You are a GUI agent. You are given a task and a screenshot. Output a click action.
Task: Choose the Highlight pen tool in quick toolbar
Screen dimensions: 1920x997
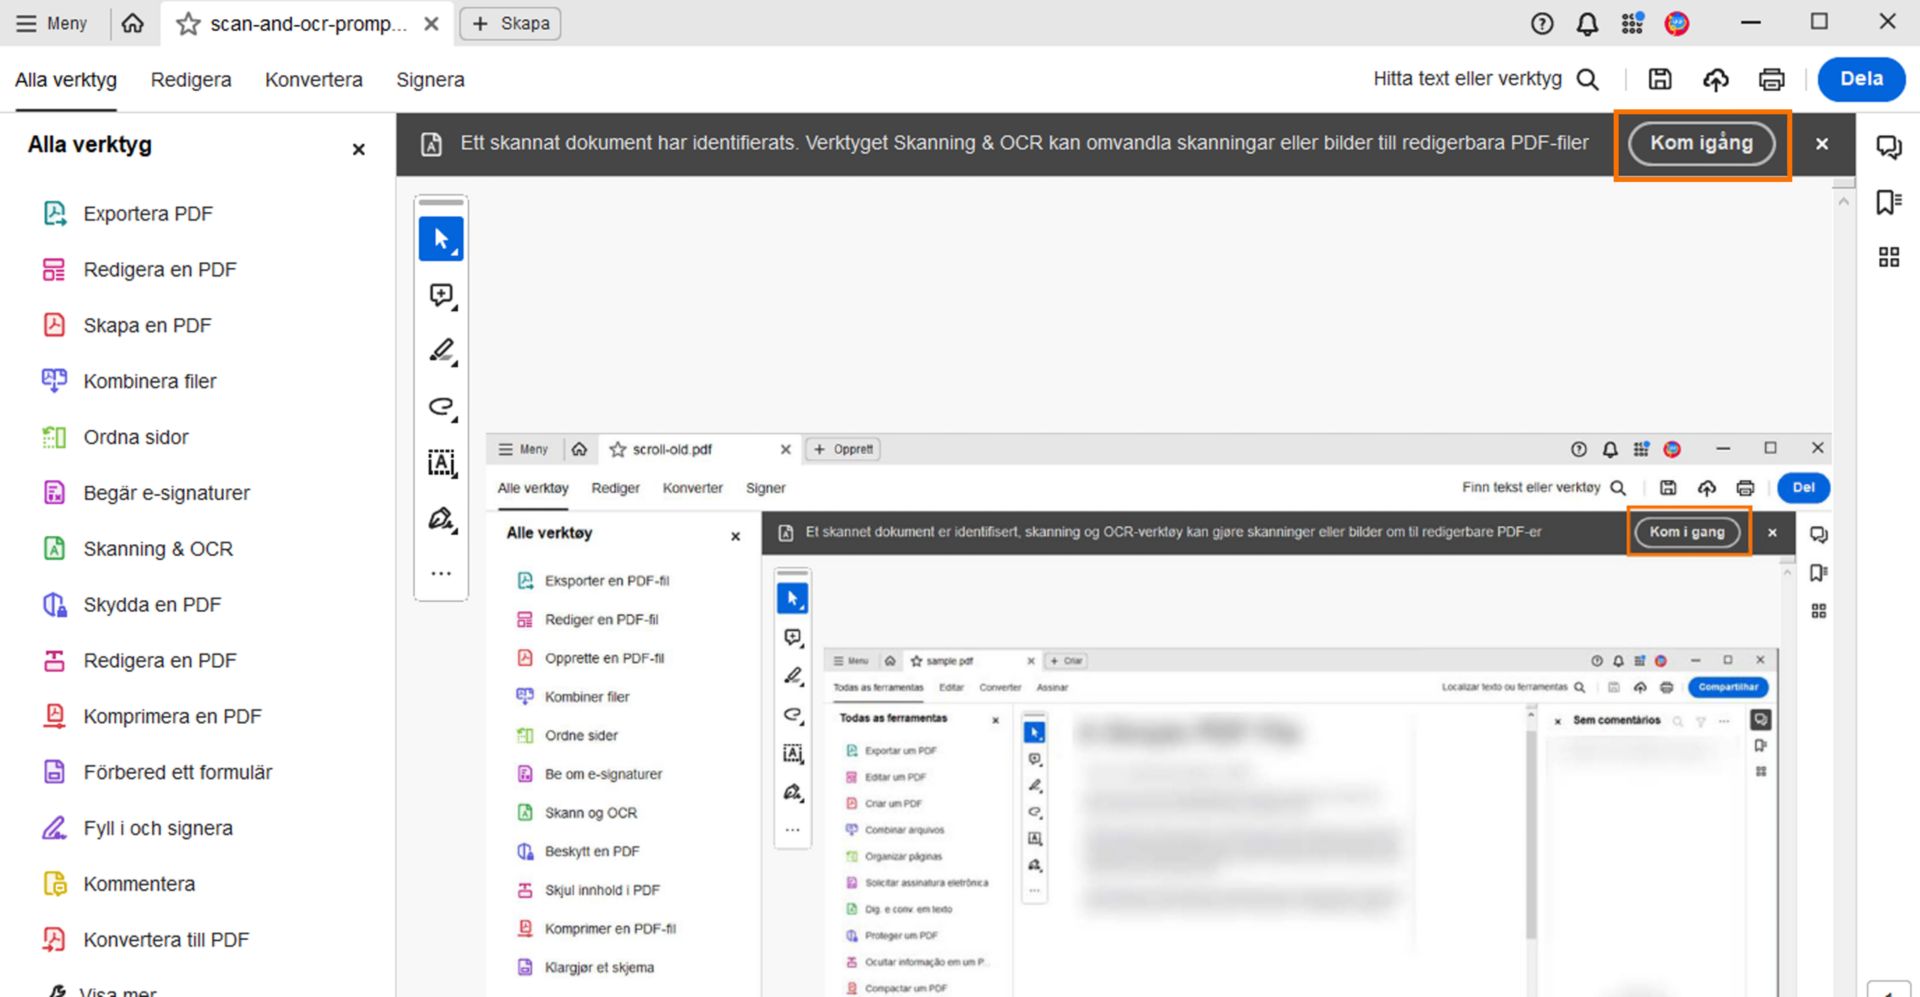pos(441,351)
